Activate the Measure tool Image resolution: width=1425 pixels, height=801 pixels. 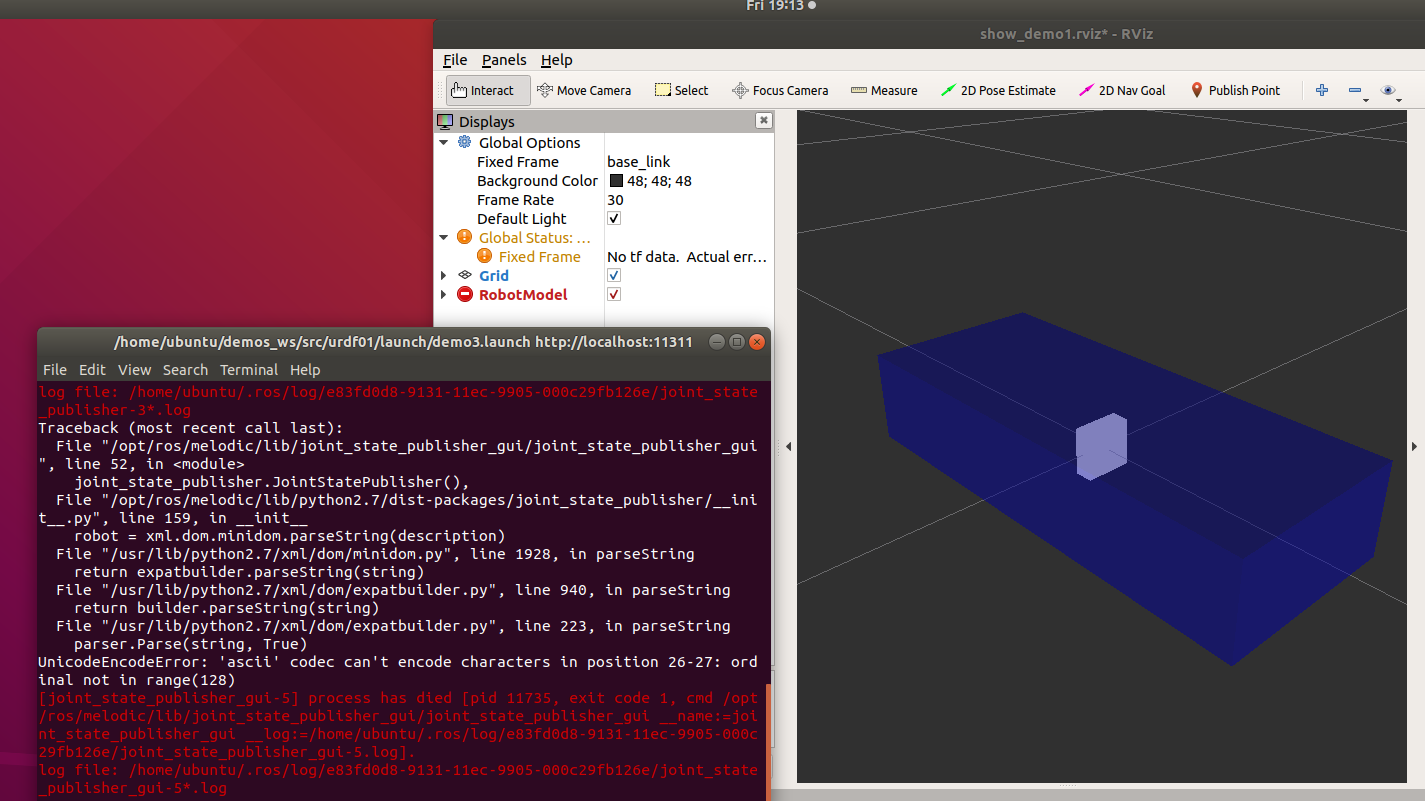(884, 90)
